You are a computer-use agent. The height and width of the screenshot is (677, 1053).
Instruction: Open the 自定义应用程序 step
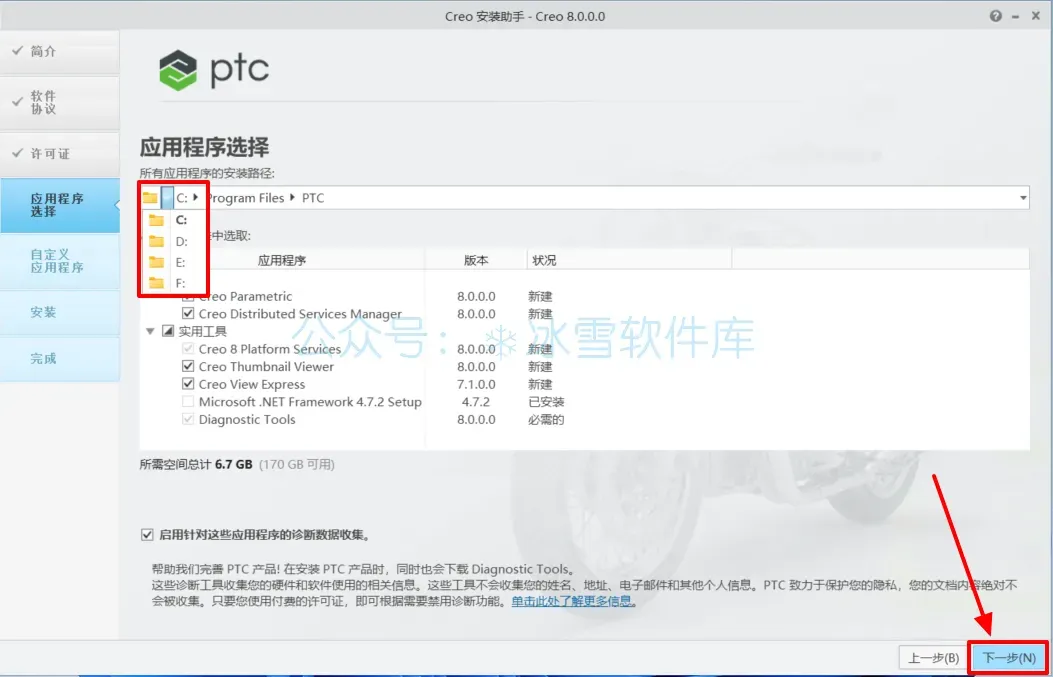pos(60,261)
